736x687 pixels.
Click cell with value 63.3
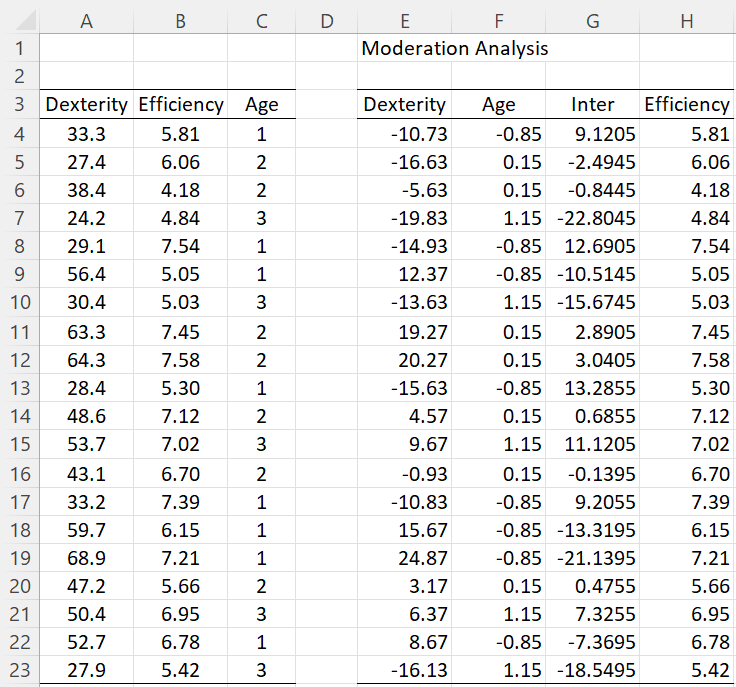(86, 332)
